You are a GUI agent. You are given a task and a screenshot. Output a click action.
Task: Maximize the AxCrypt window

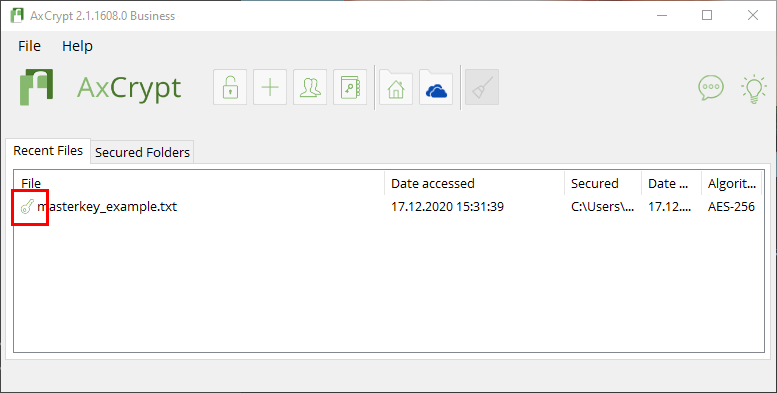click(707, 15)
